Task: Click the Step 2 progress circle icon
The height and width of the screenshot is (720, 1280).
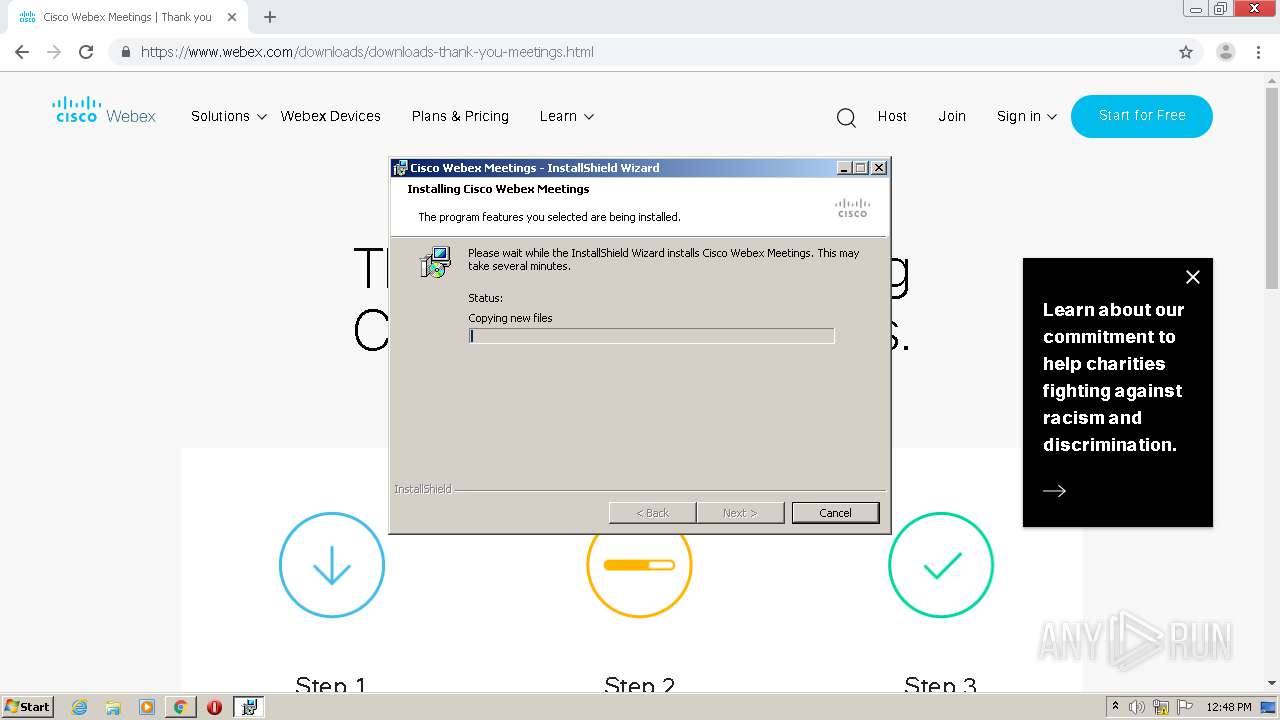Action: pyautogui.click(x=639, y=565)
